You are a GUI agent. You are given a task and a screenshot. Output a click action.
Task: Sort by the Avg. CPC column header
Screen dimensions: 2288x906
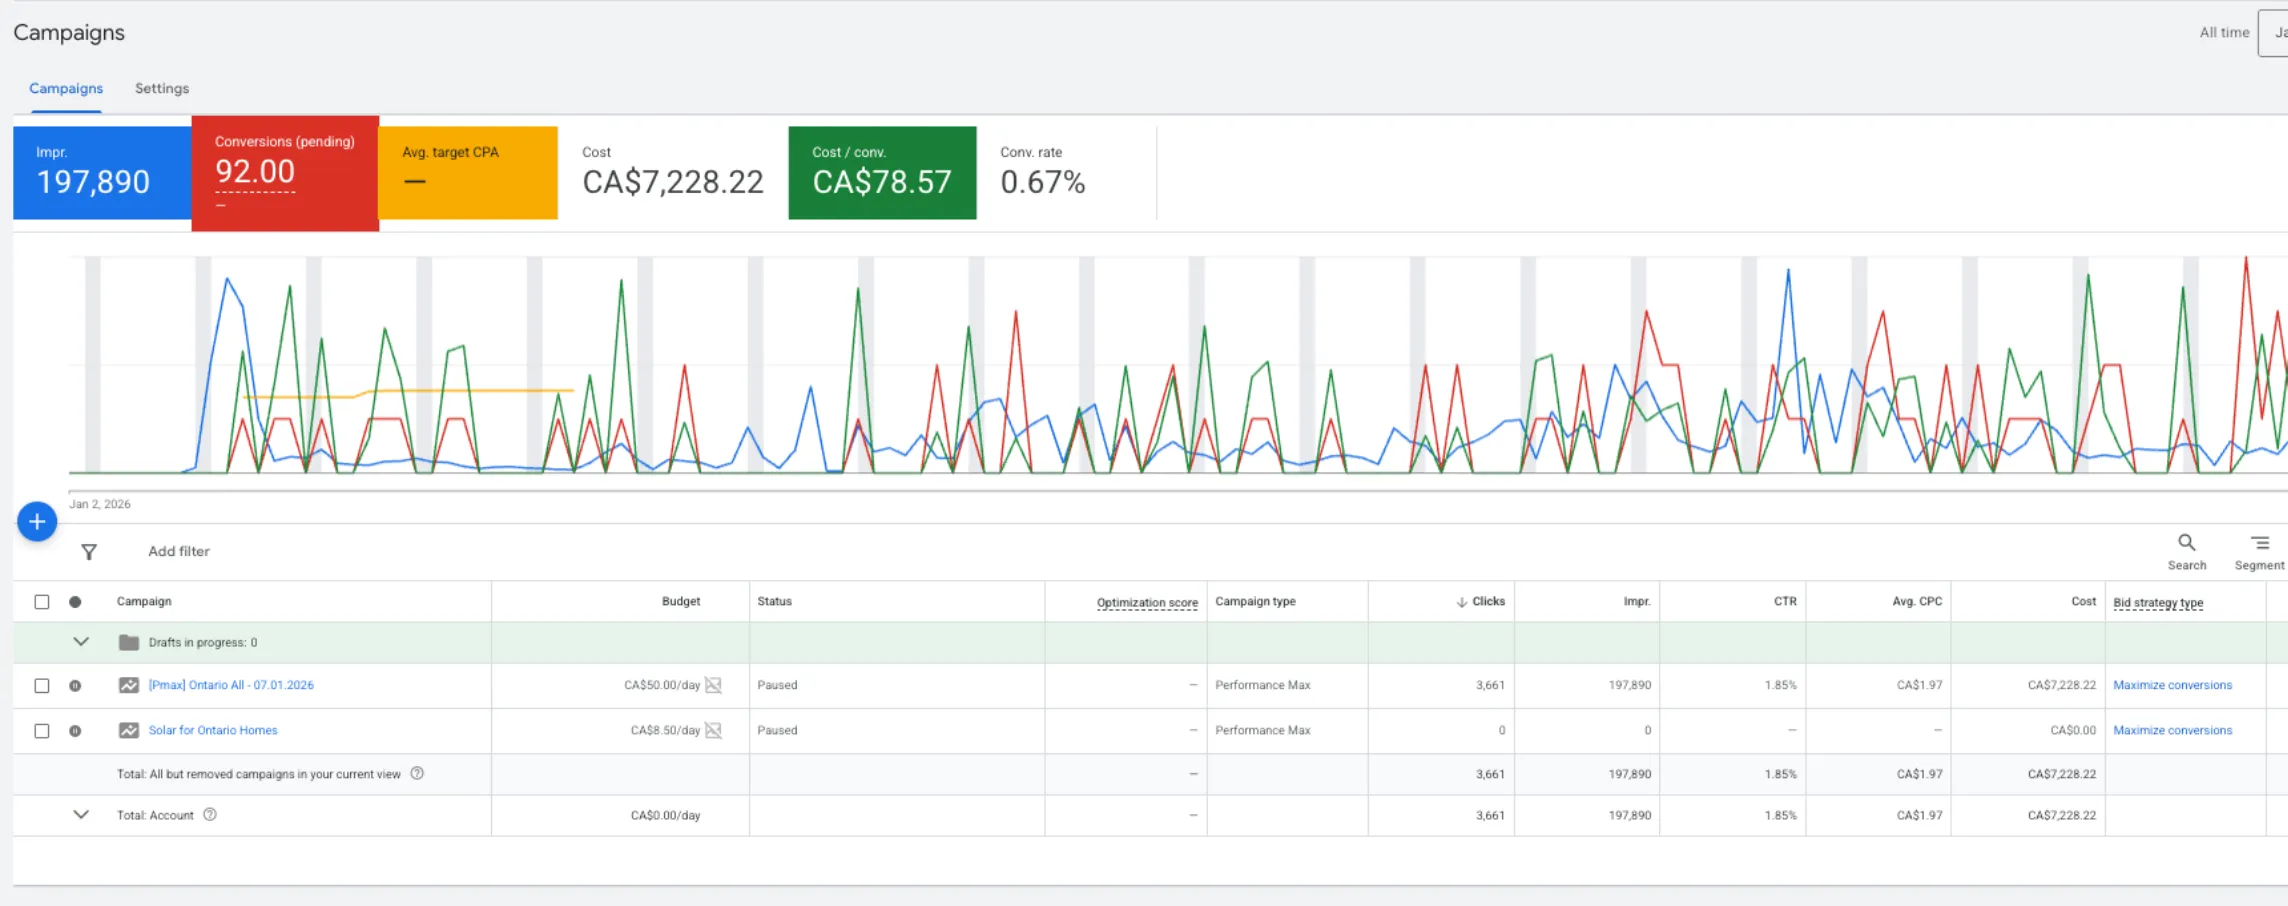(1917, 601)
